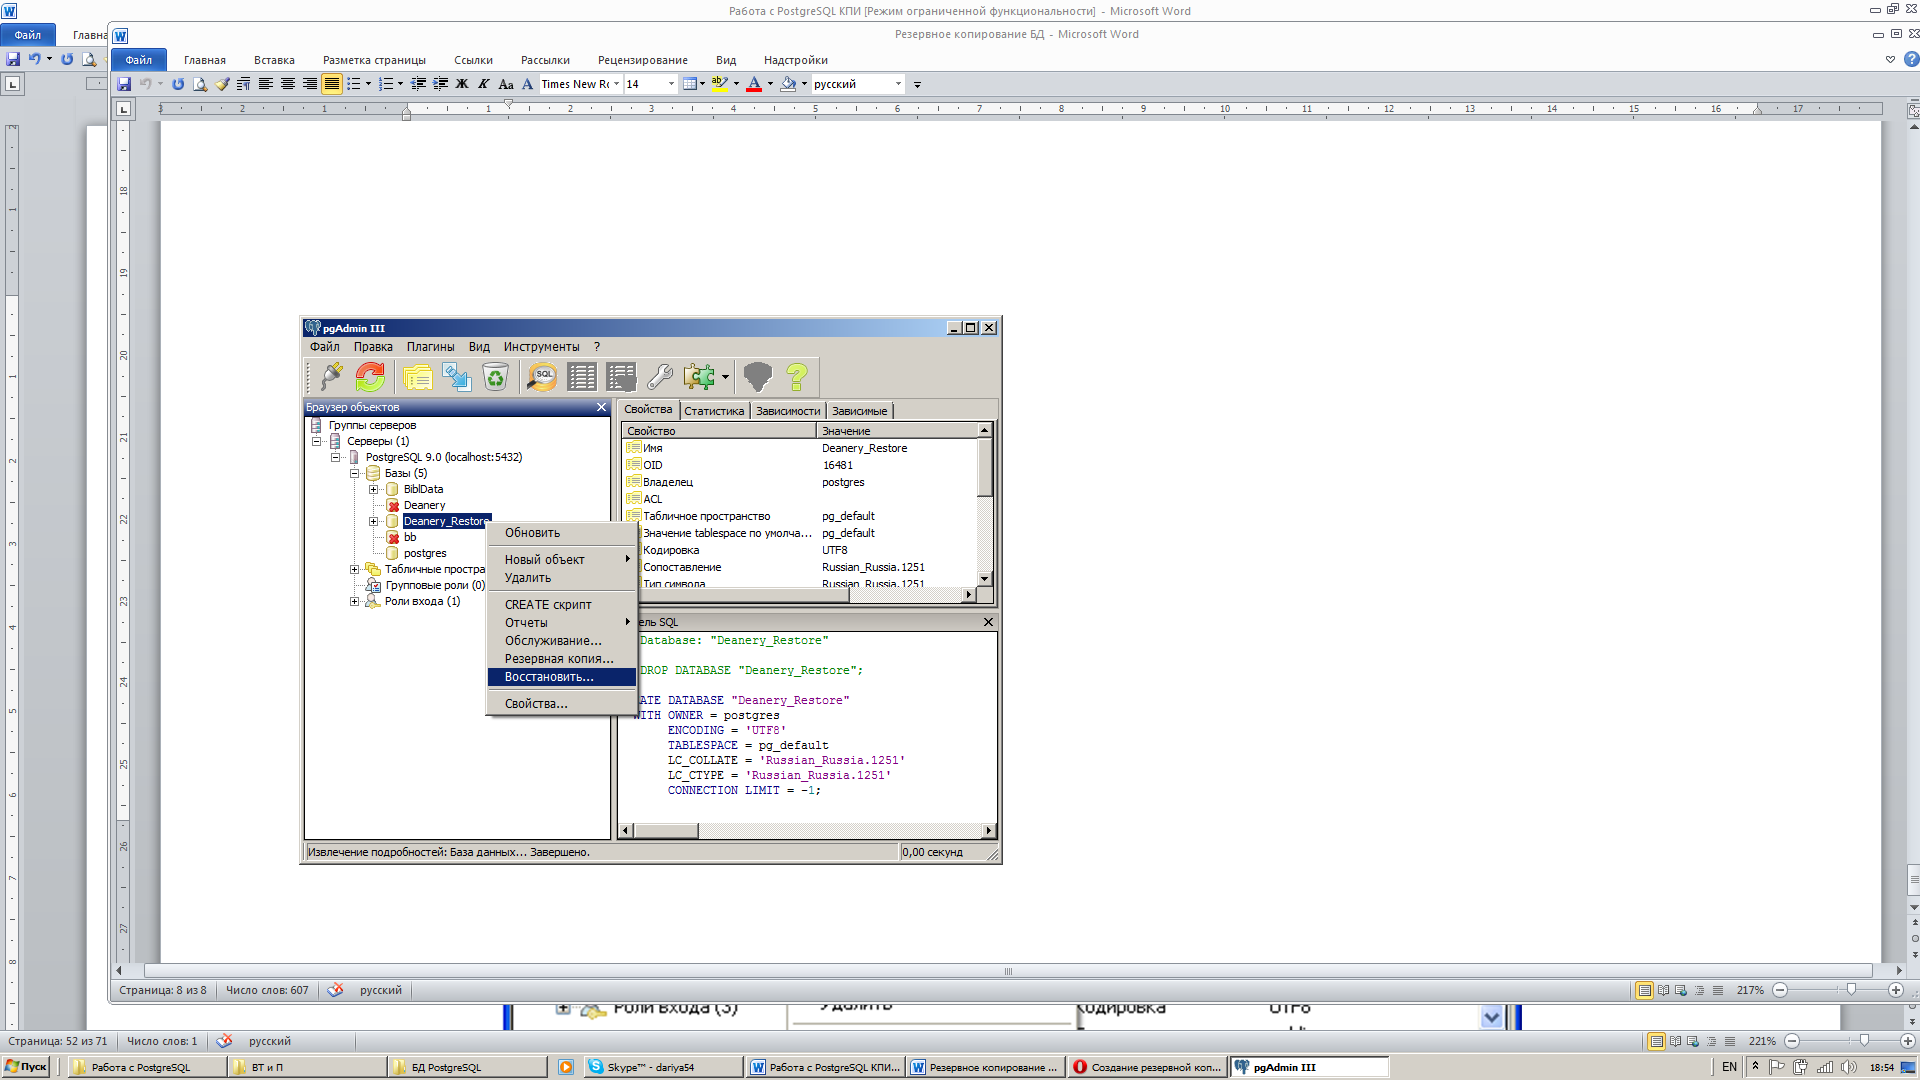Click the bulleted list icon in Word
This screenshot has width=1920, height=1080.
(354, 84)
